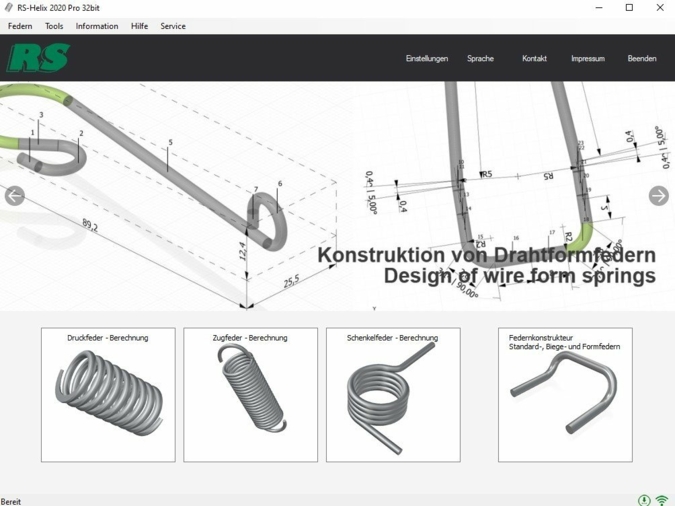This screenshot has height=506, width=675.
Task: Open Einstellungen in the header
Action: (427, 59)
